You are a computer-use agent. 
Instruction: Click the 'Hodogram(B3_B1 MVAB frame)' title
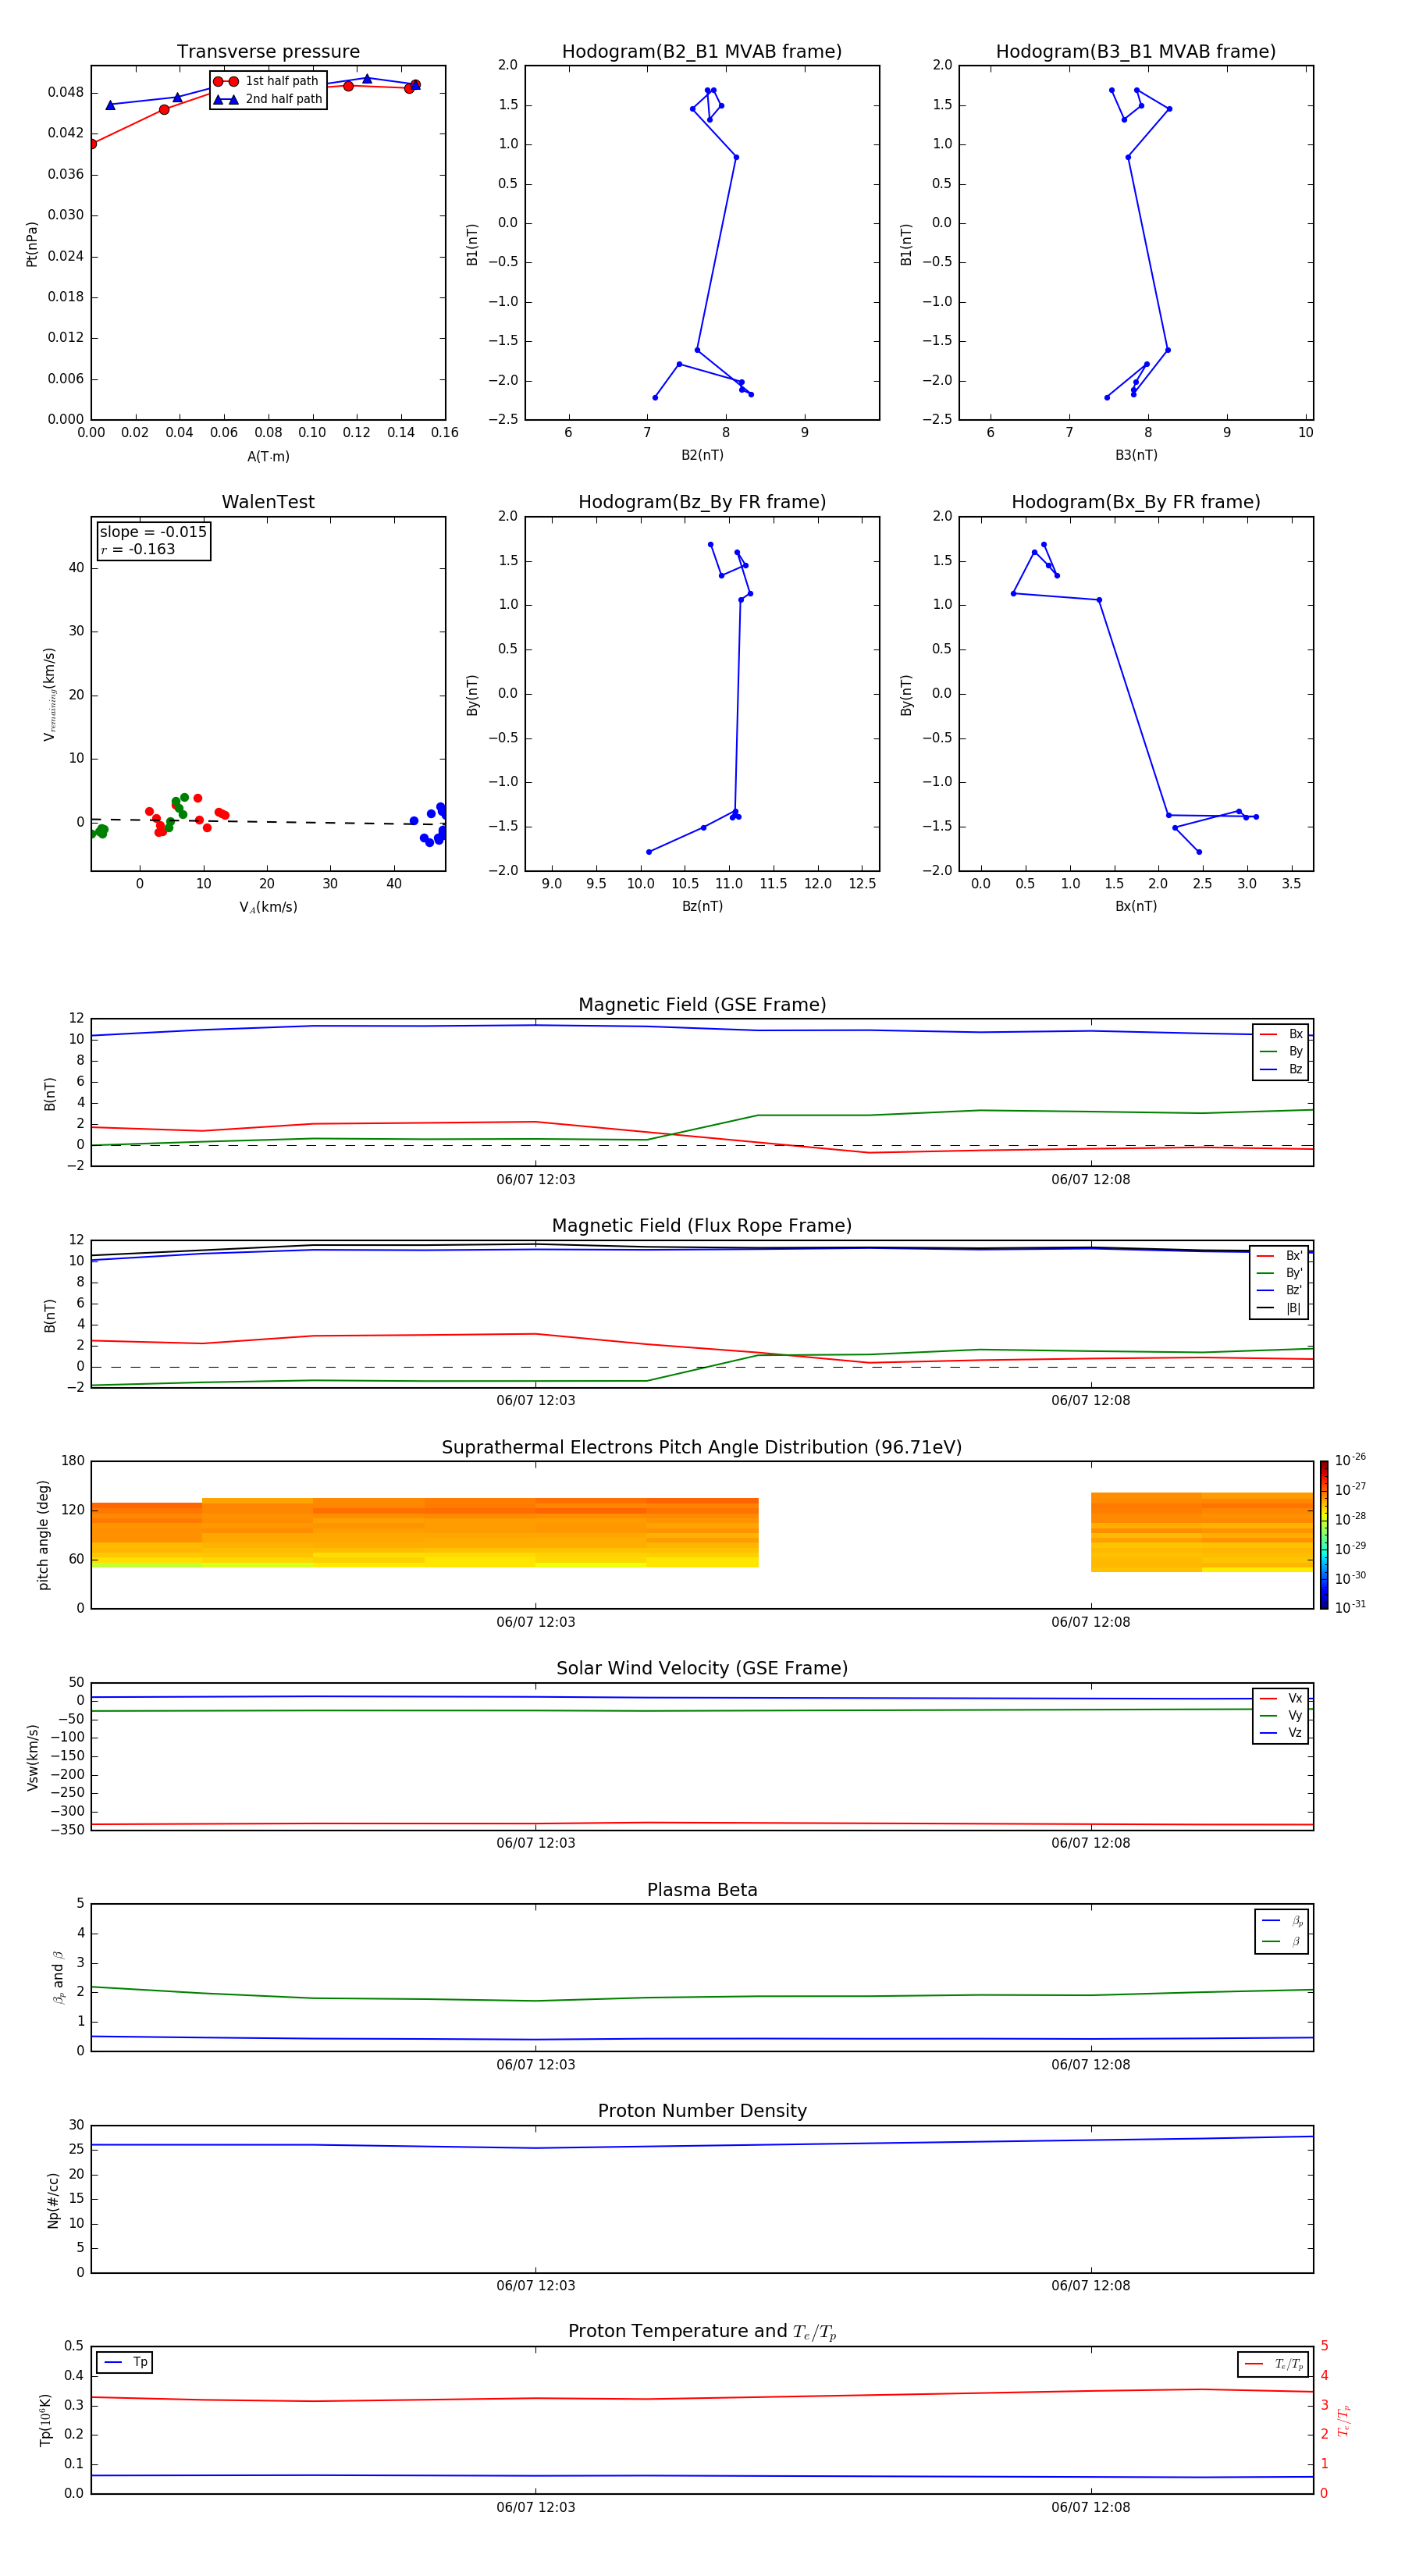[x=1136, y=52]
